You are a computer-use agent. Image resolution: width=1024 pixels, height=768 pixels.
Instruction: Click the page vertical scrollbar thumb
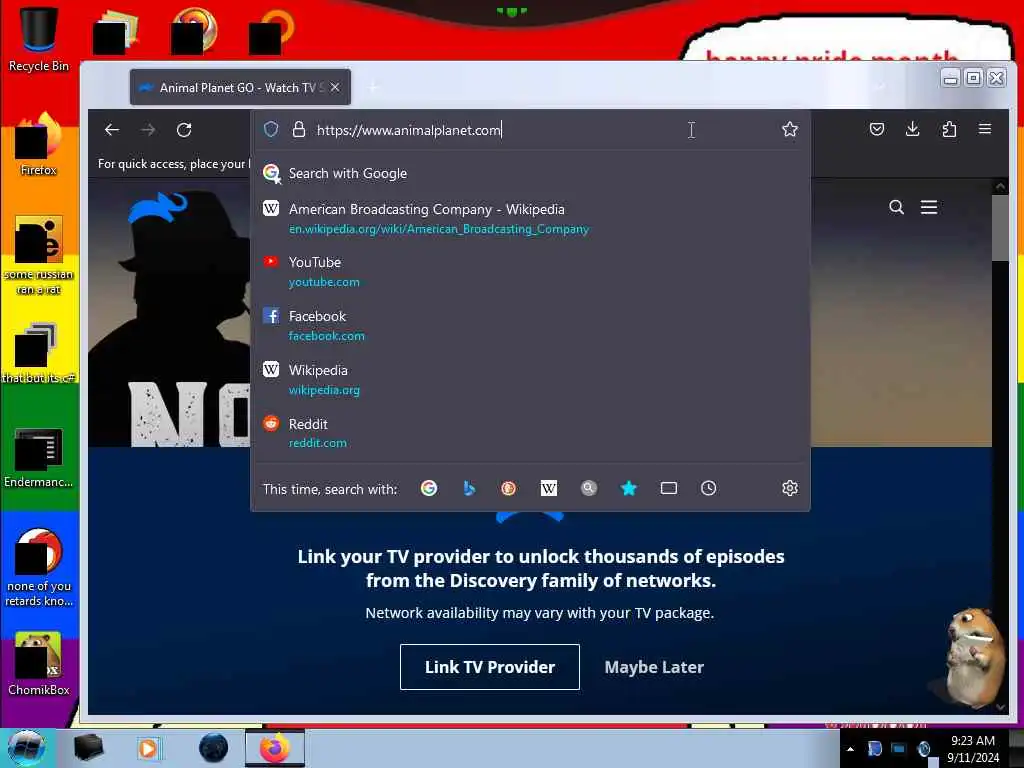pos(1000,229)
